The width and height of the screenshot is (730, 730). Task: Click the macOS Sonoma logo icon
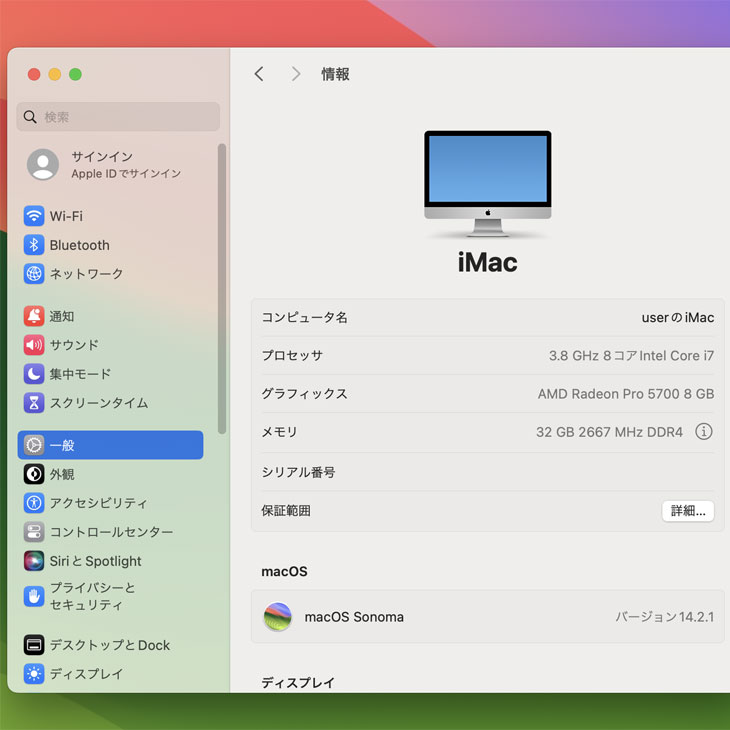tap(277, 617)
